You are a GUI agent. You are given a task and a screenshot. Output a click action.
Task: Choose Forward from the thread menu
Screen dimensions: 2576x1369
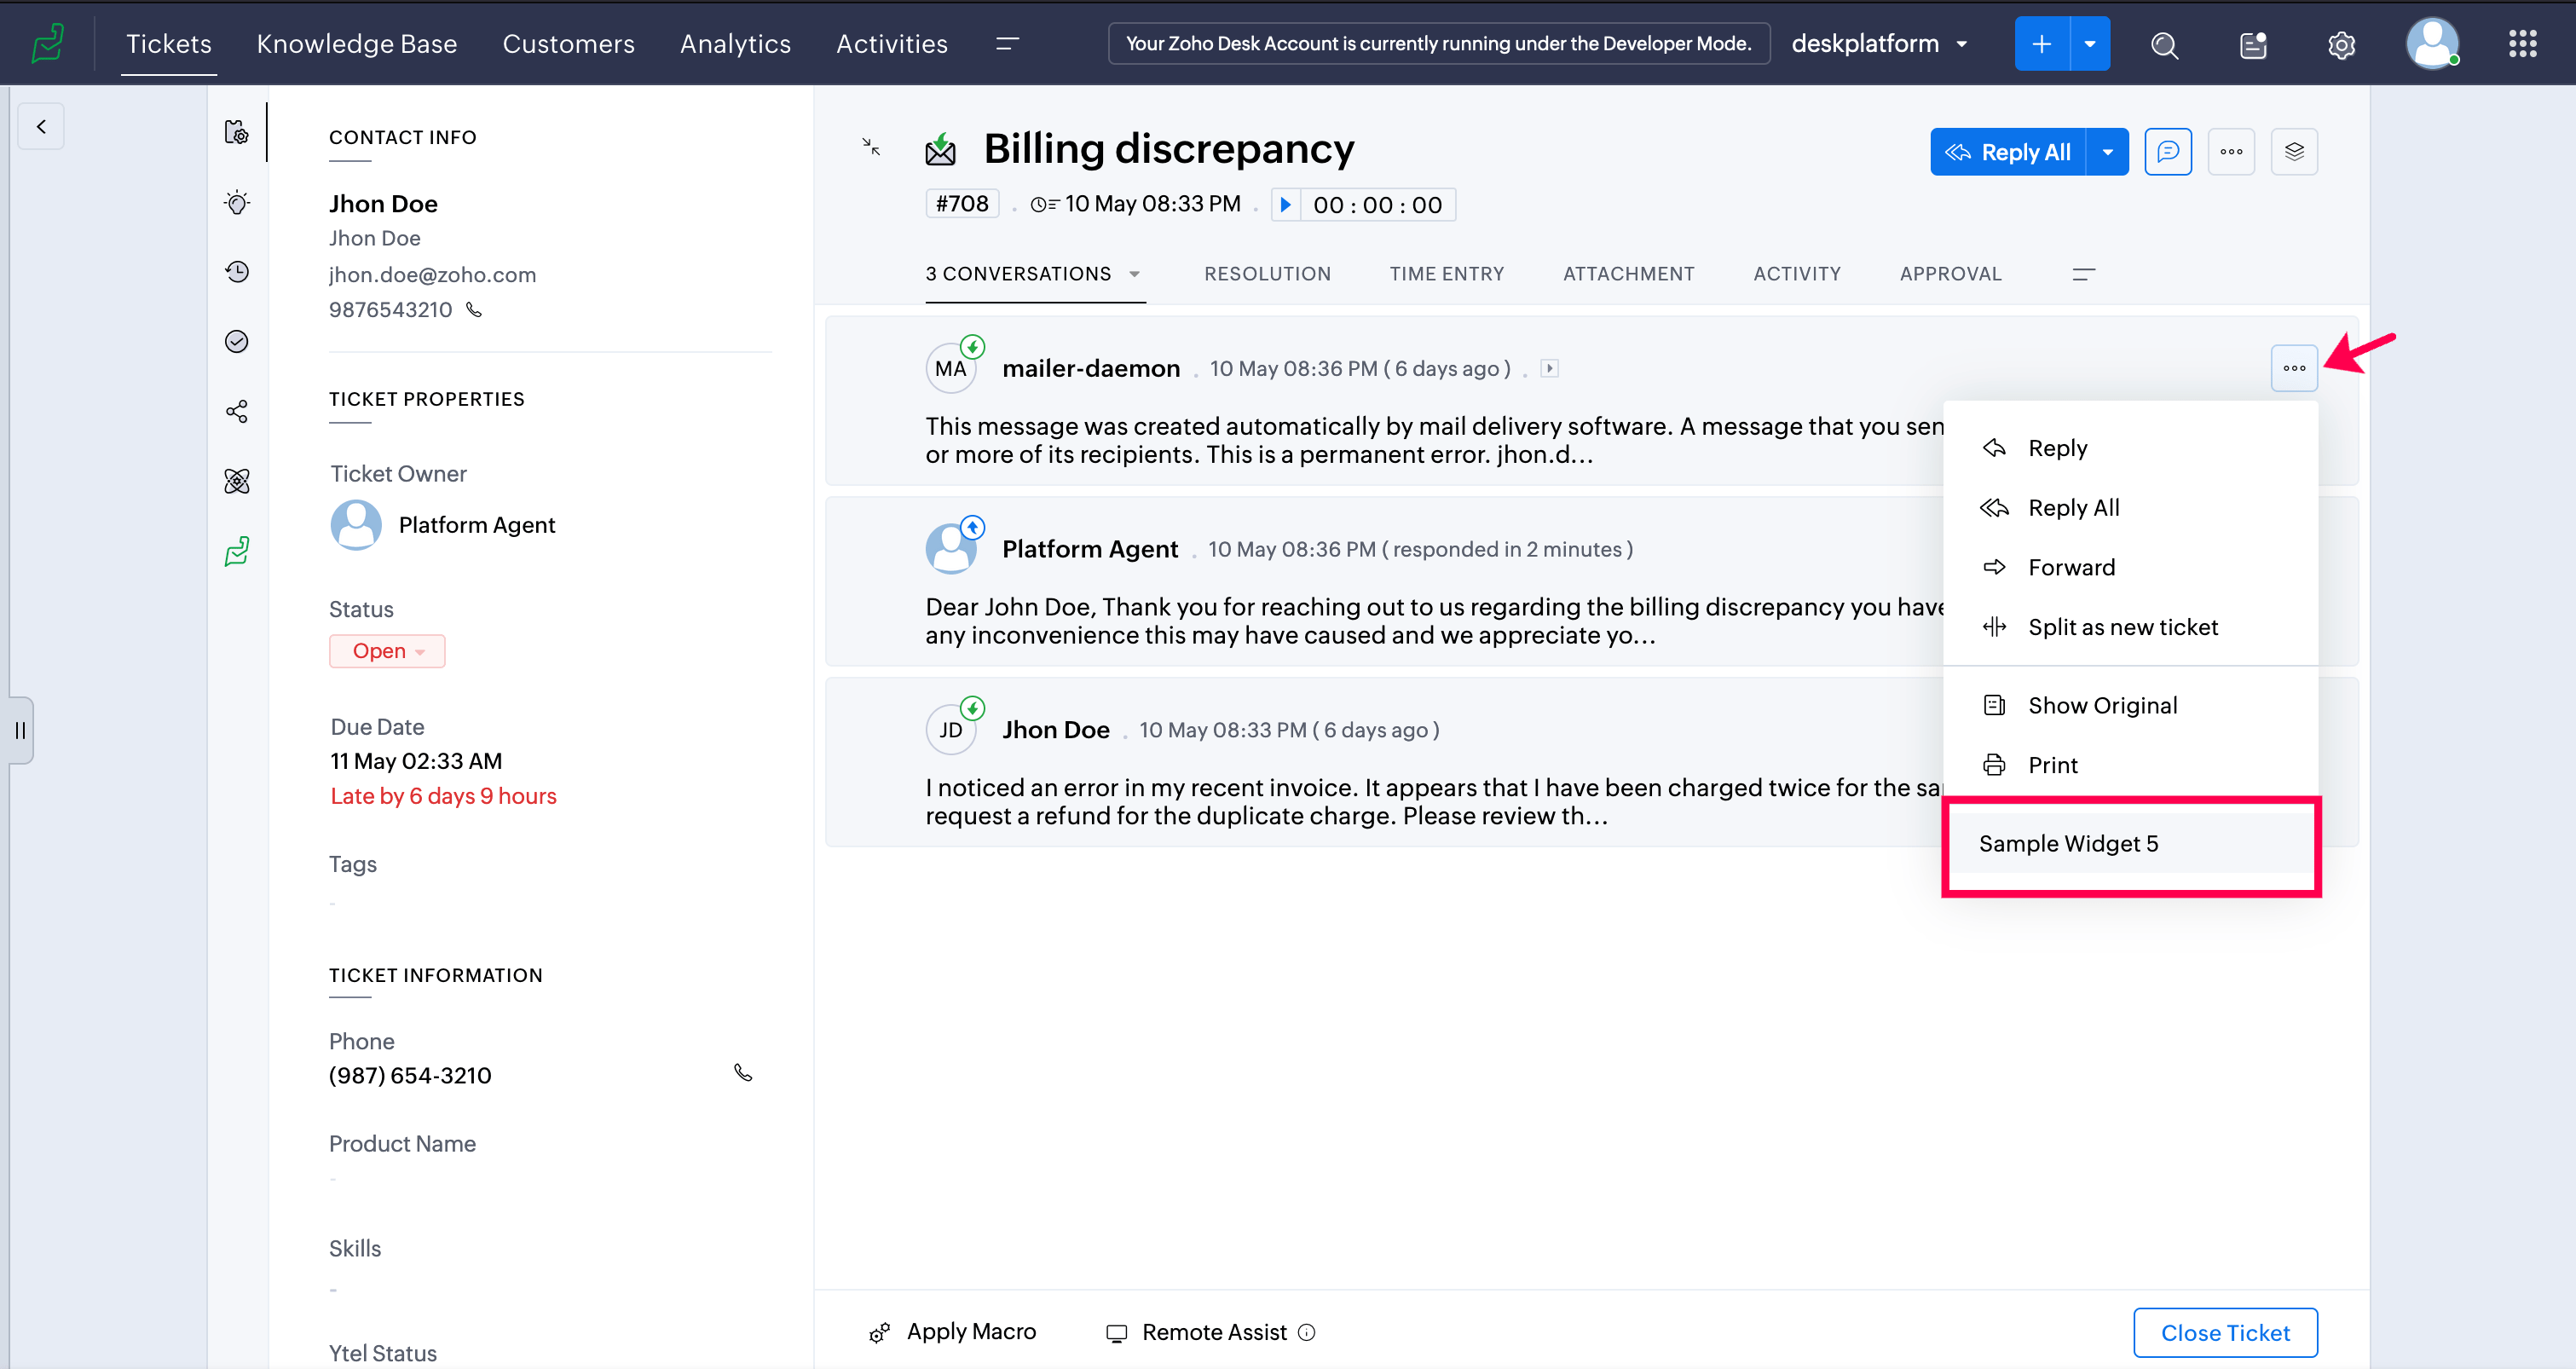[2130, 567]
